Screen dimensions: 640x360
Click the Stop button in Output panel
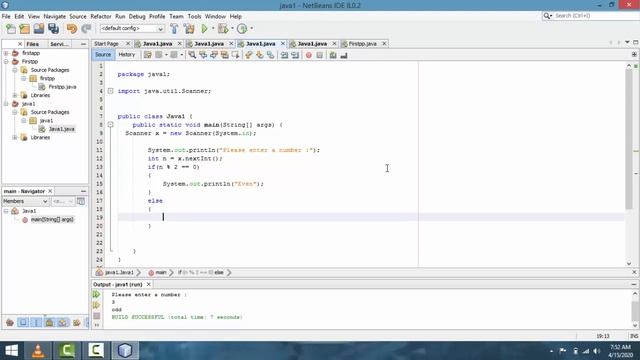coord(97,316)
